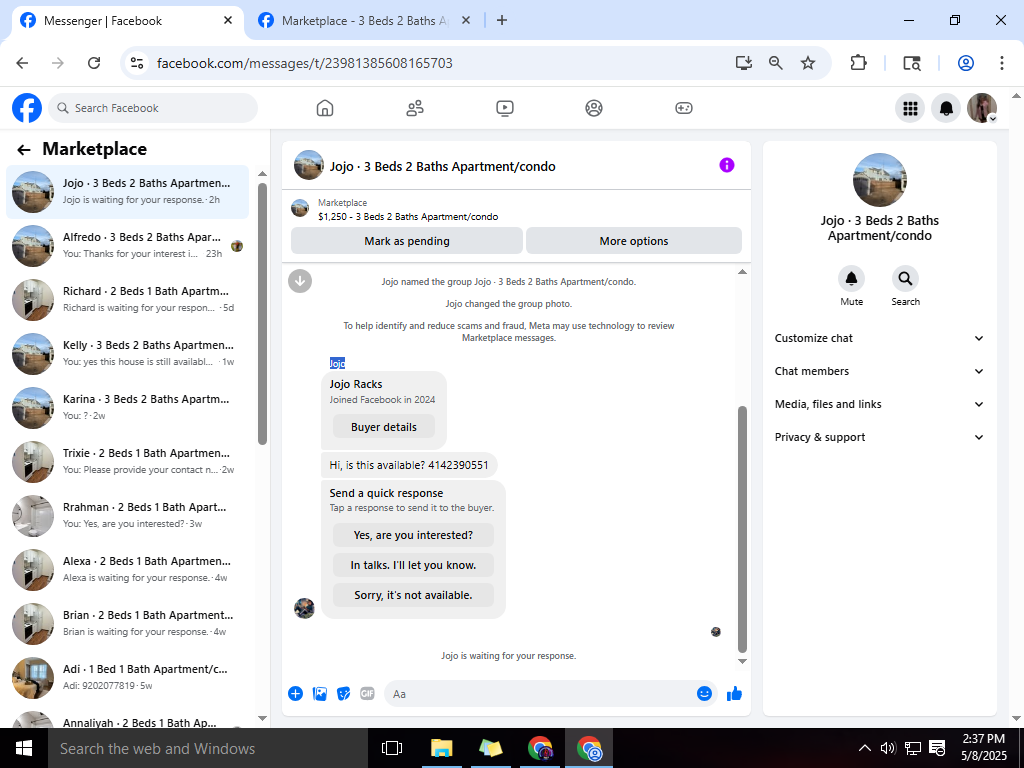Open Alfredo 3 Beds 2 Baths conversation

(x=128, y=246)
